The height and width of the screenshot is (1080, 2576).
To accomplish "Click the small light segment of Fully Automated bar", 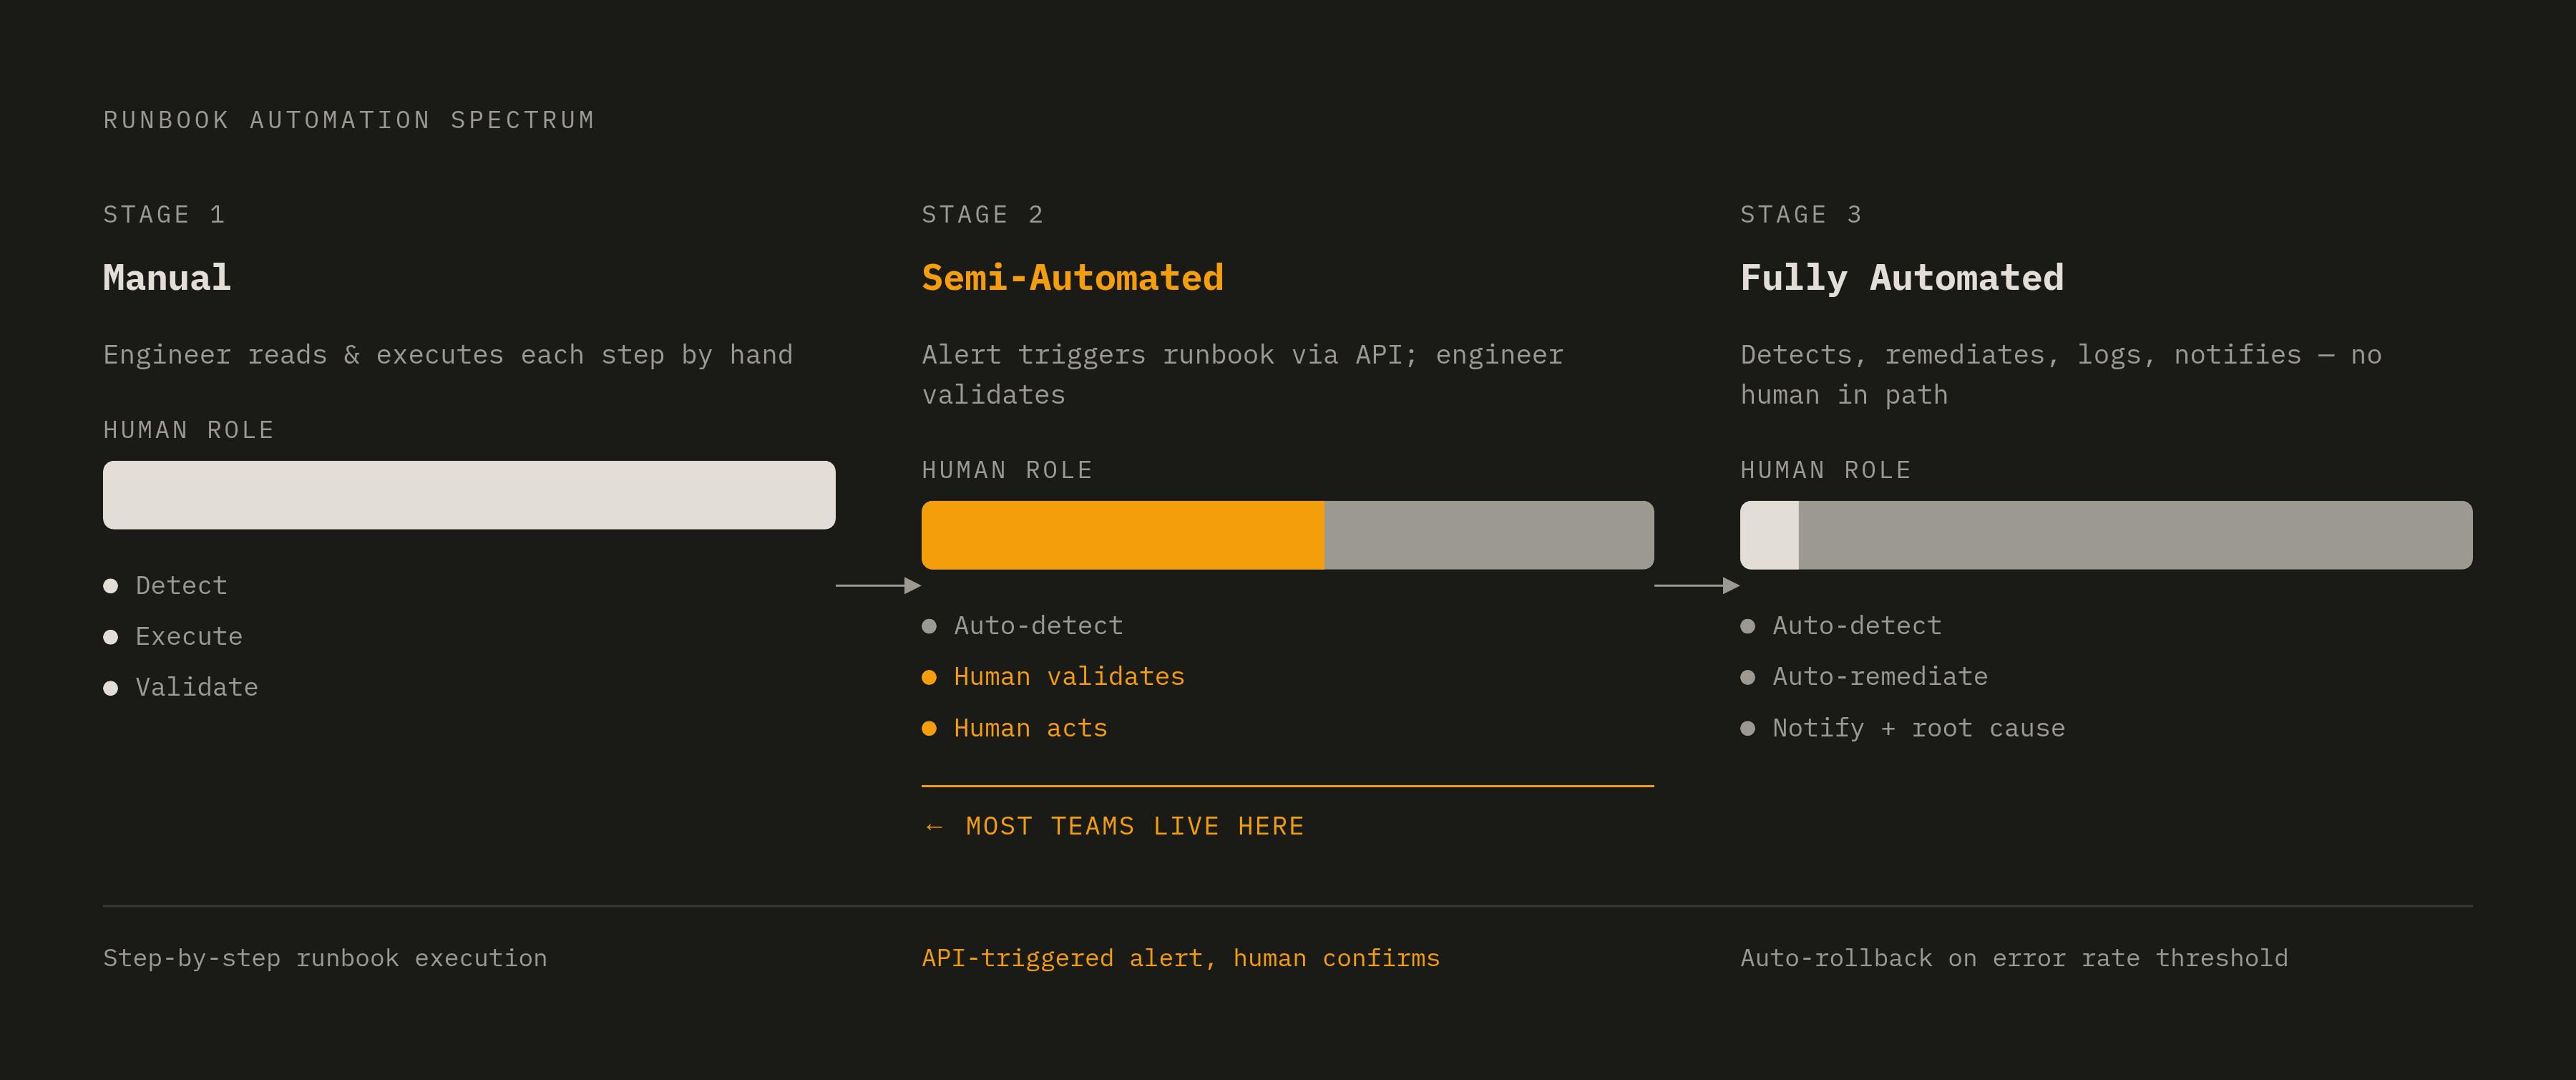I will point(1769,535).
